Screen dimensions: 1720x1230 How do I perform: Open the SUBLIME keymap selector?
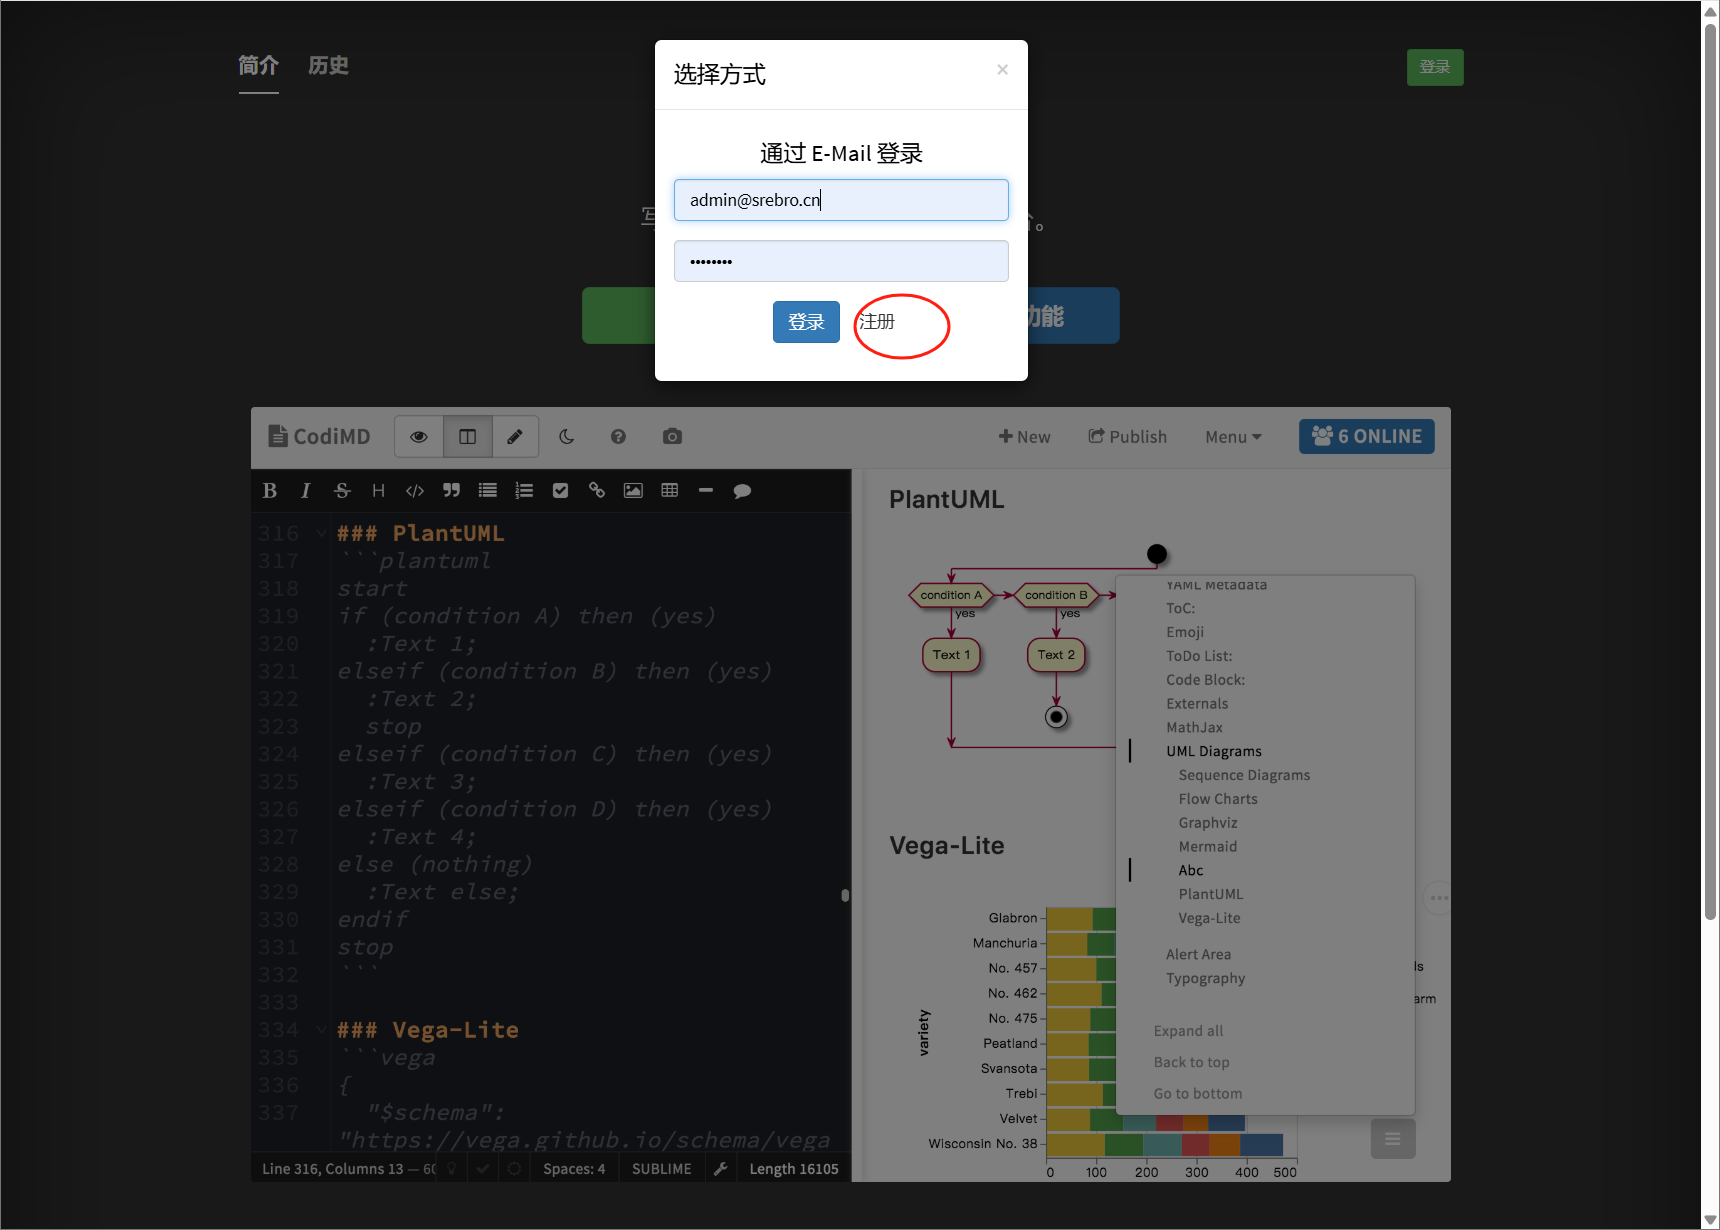[661, 1169]
